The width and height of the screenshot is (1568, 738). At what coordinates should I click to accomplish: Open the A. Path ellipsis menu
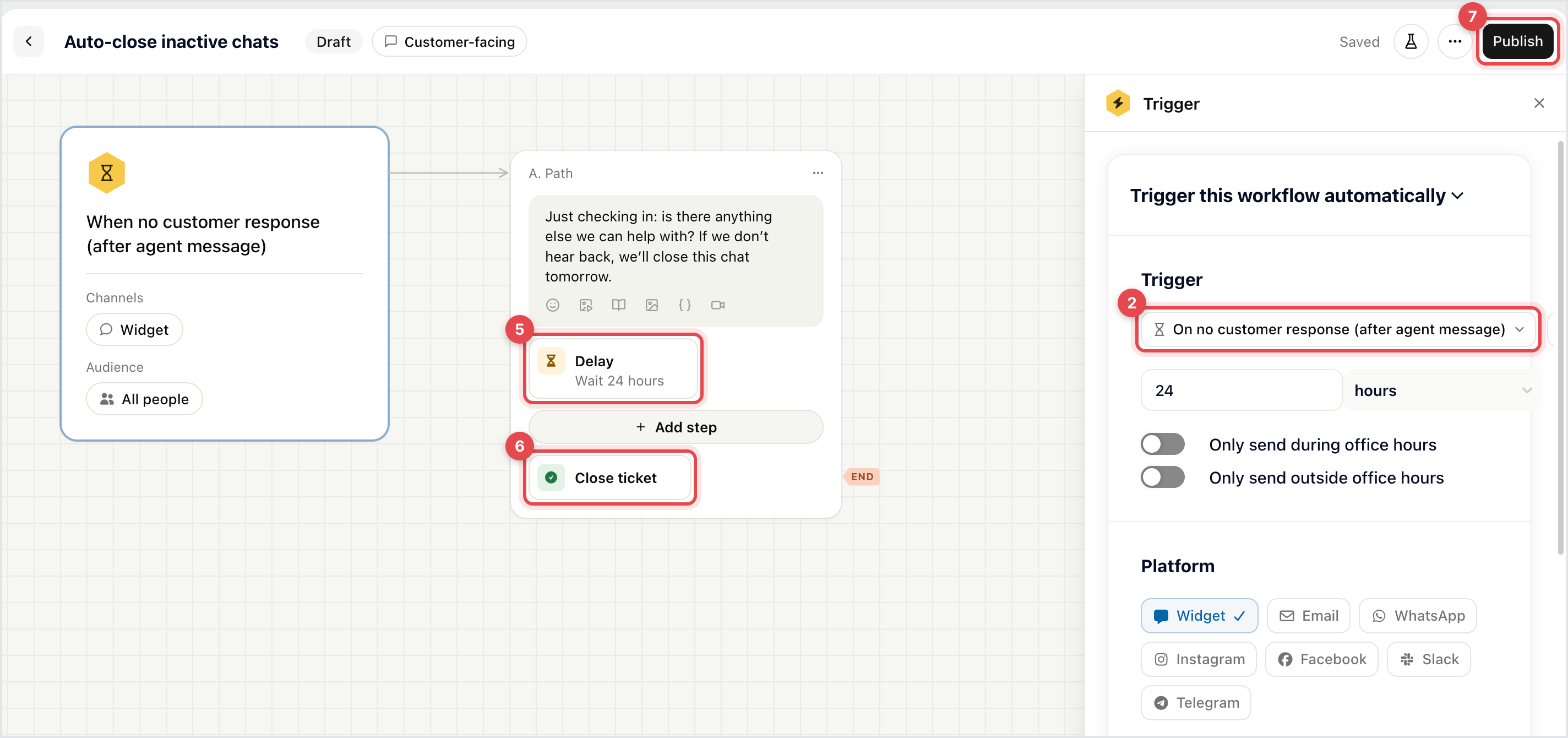[818, 173]
